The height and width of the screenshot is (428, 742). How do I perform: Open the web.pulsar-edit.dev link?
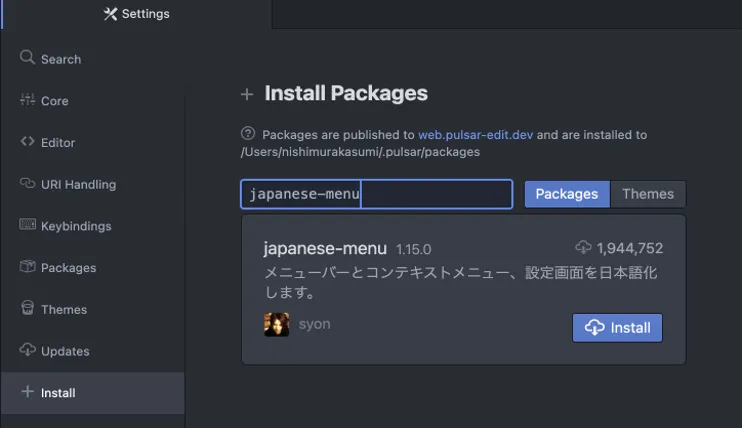[x=476, y=135]
